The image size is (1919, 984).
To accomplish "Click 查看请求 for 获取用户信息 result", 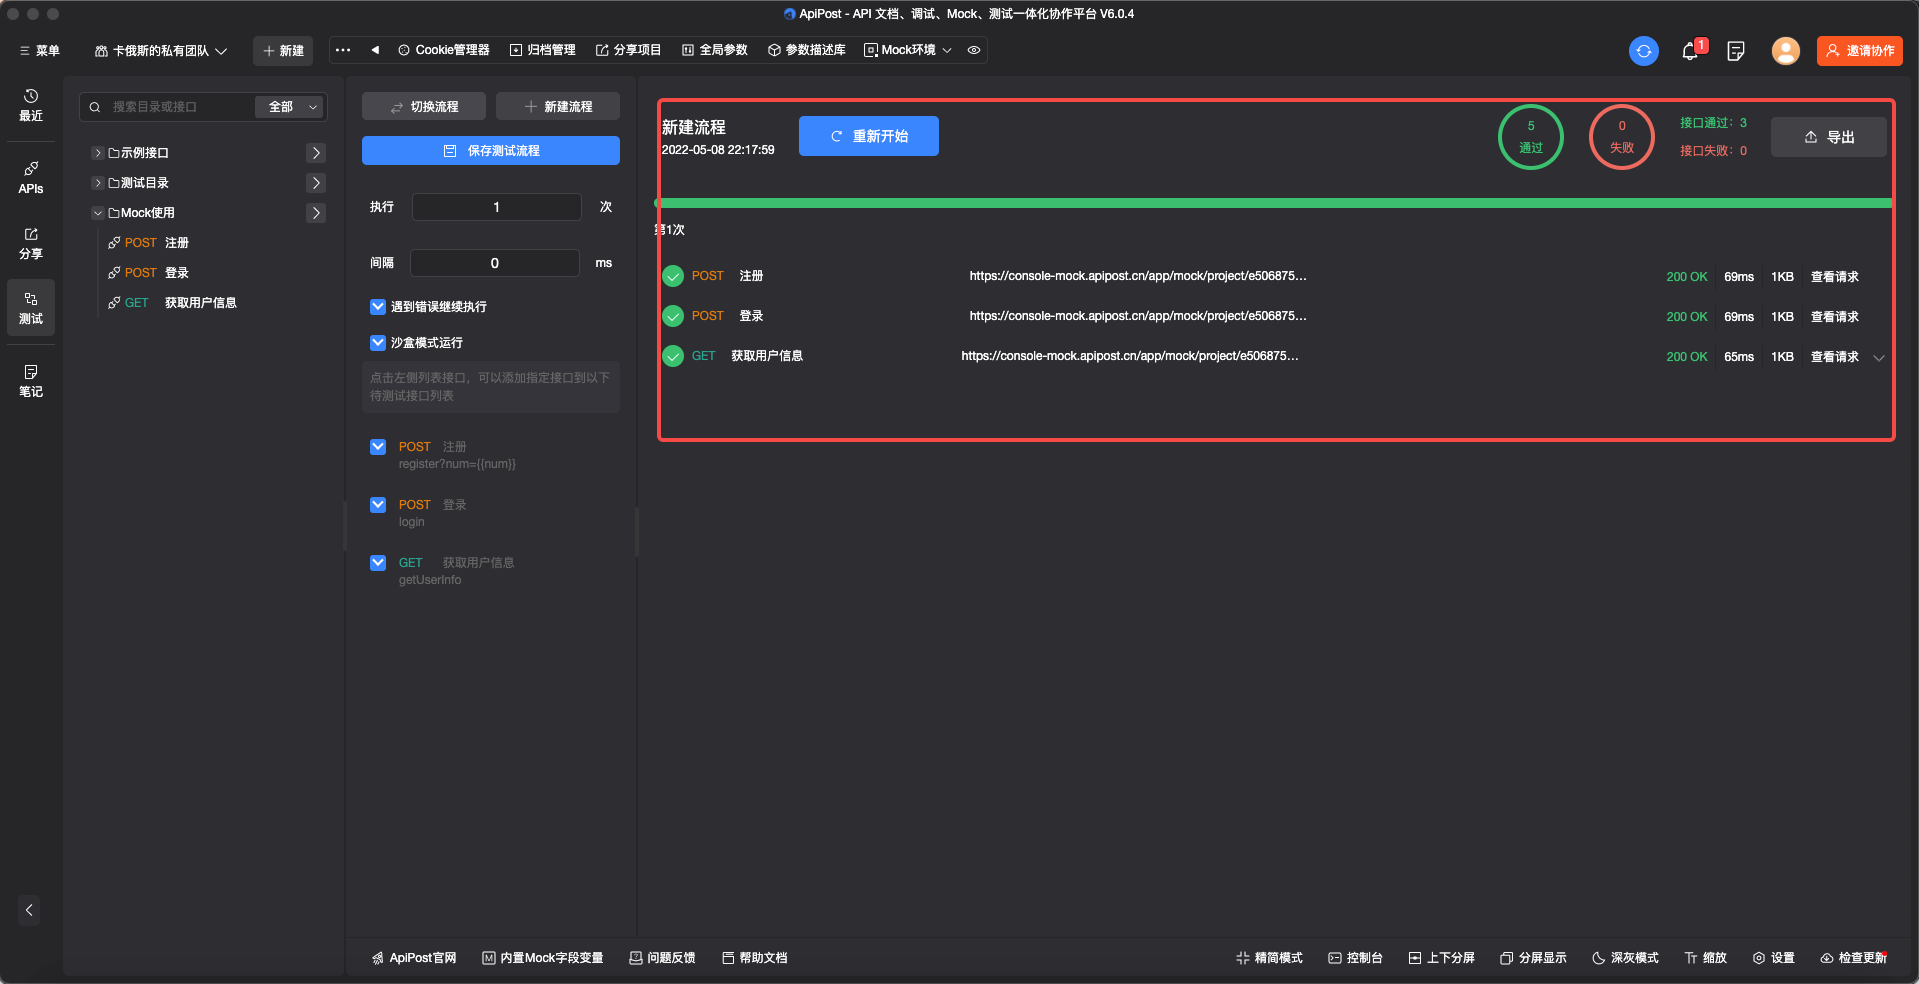I will point(1834,357).
